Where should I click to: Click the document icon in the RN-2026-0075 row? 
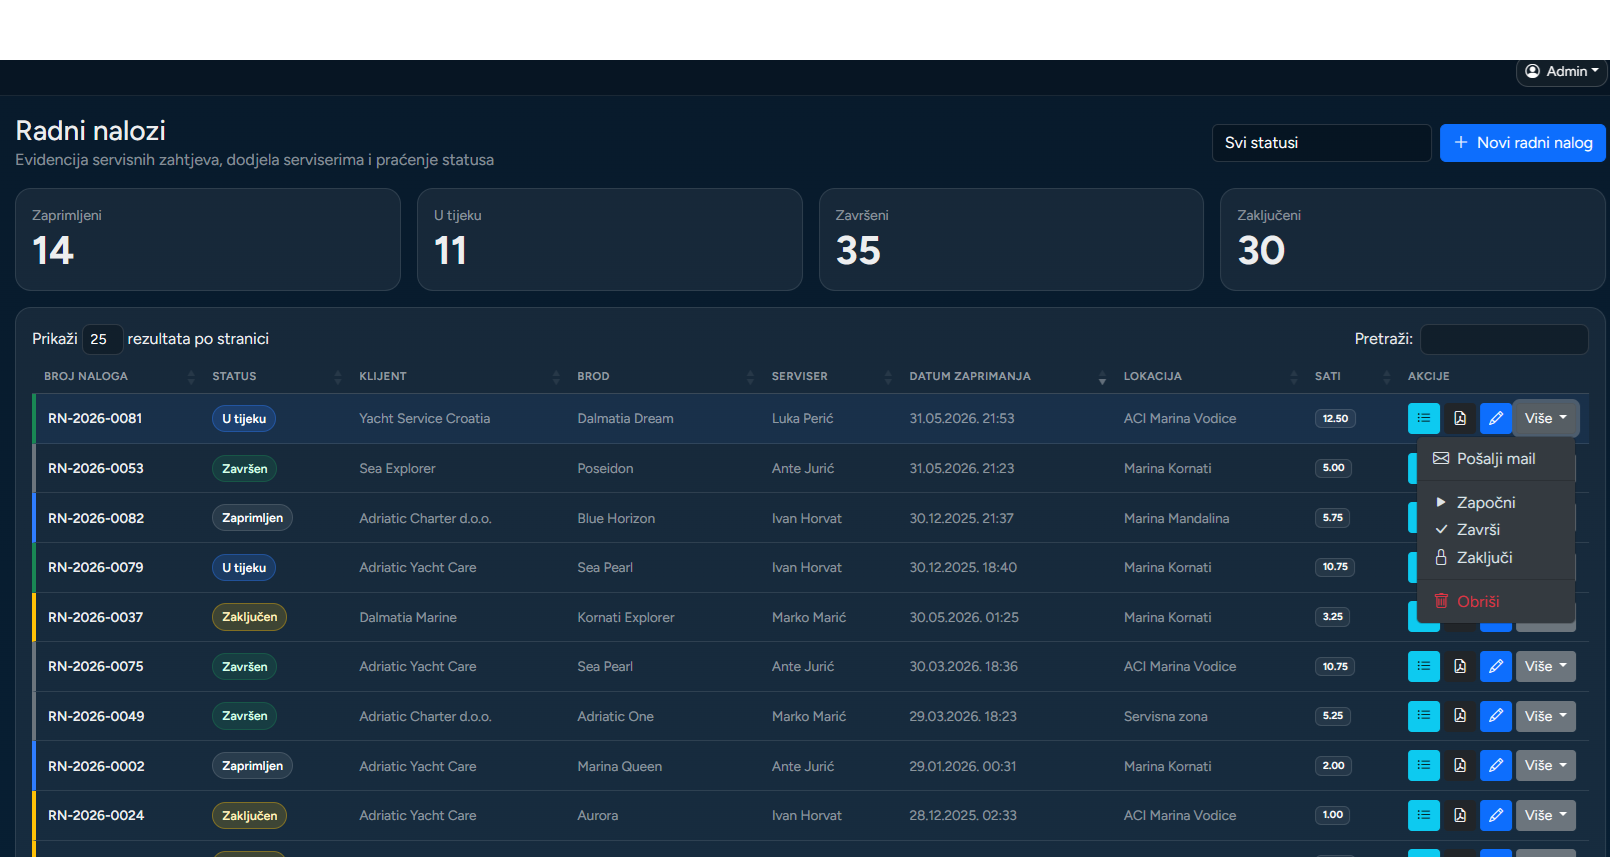pos(1460,666)
